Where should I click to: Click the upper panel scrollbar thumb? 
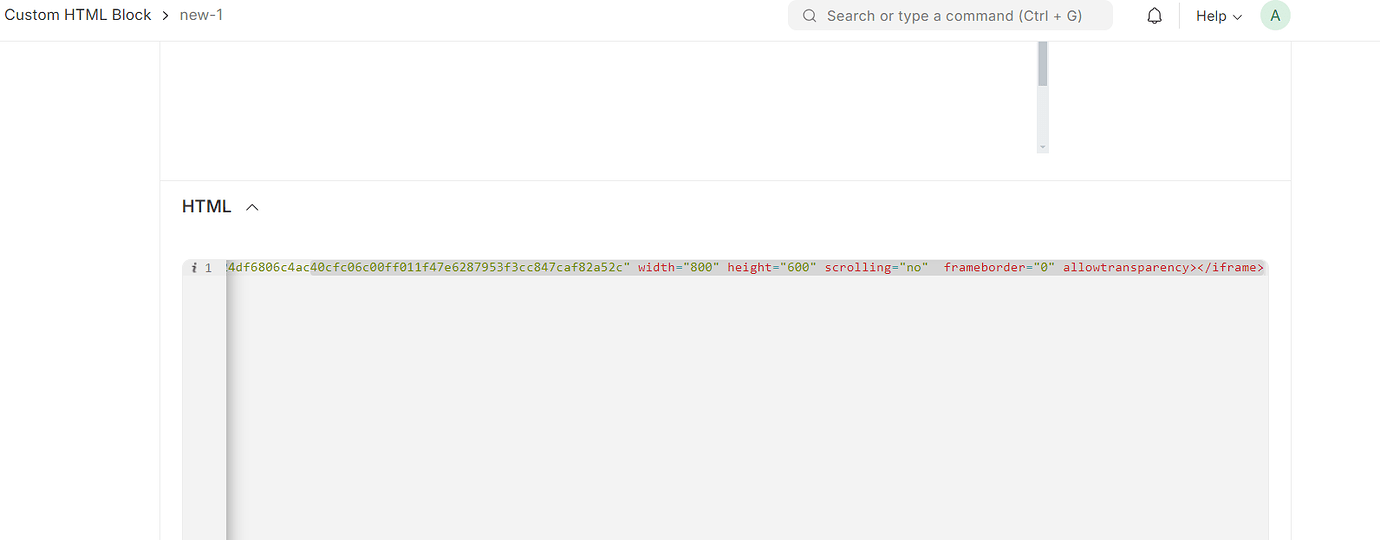(x=1042, y=64)
